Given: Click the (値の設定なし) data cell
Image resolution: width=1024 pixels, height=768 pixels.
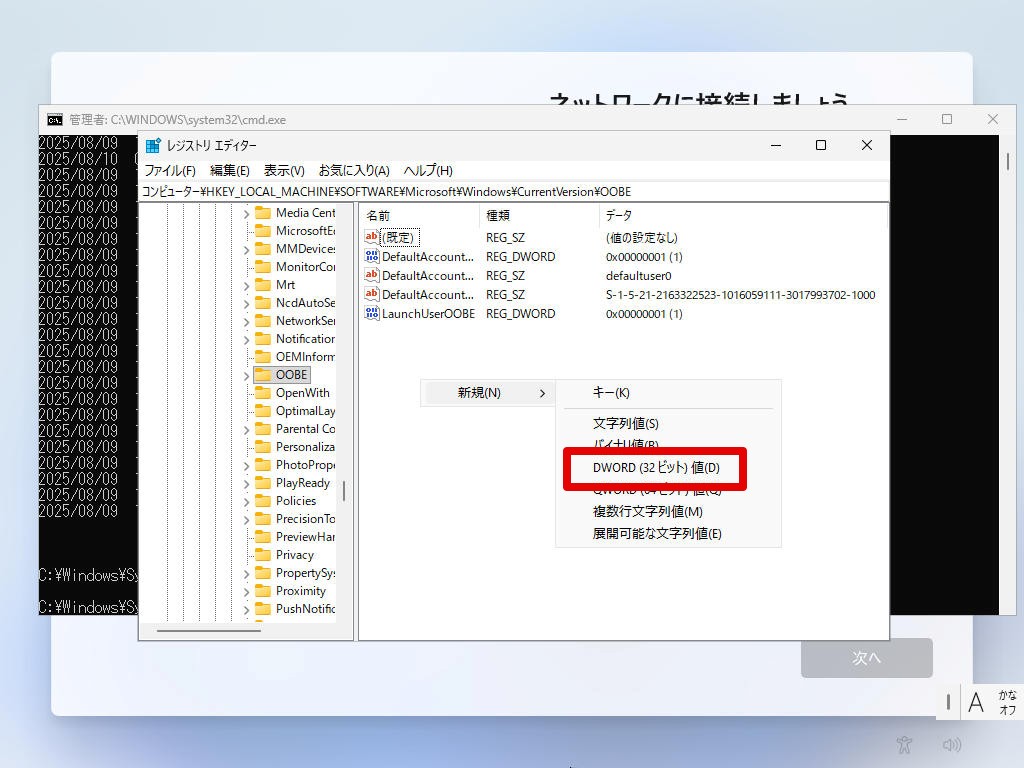Looking at the screenshot, I should tap(641, 238).
